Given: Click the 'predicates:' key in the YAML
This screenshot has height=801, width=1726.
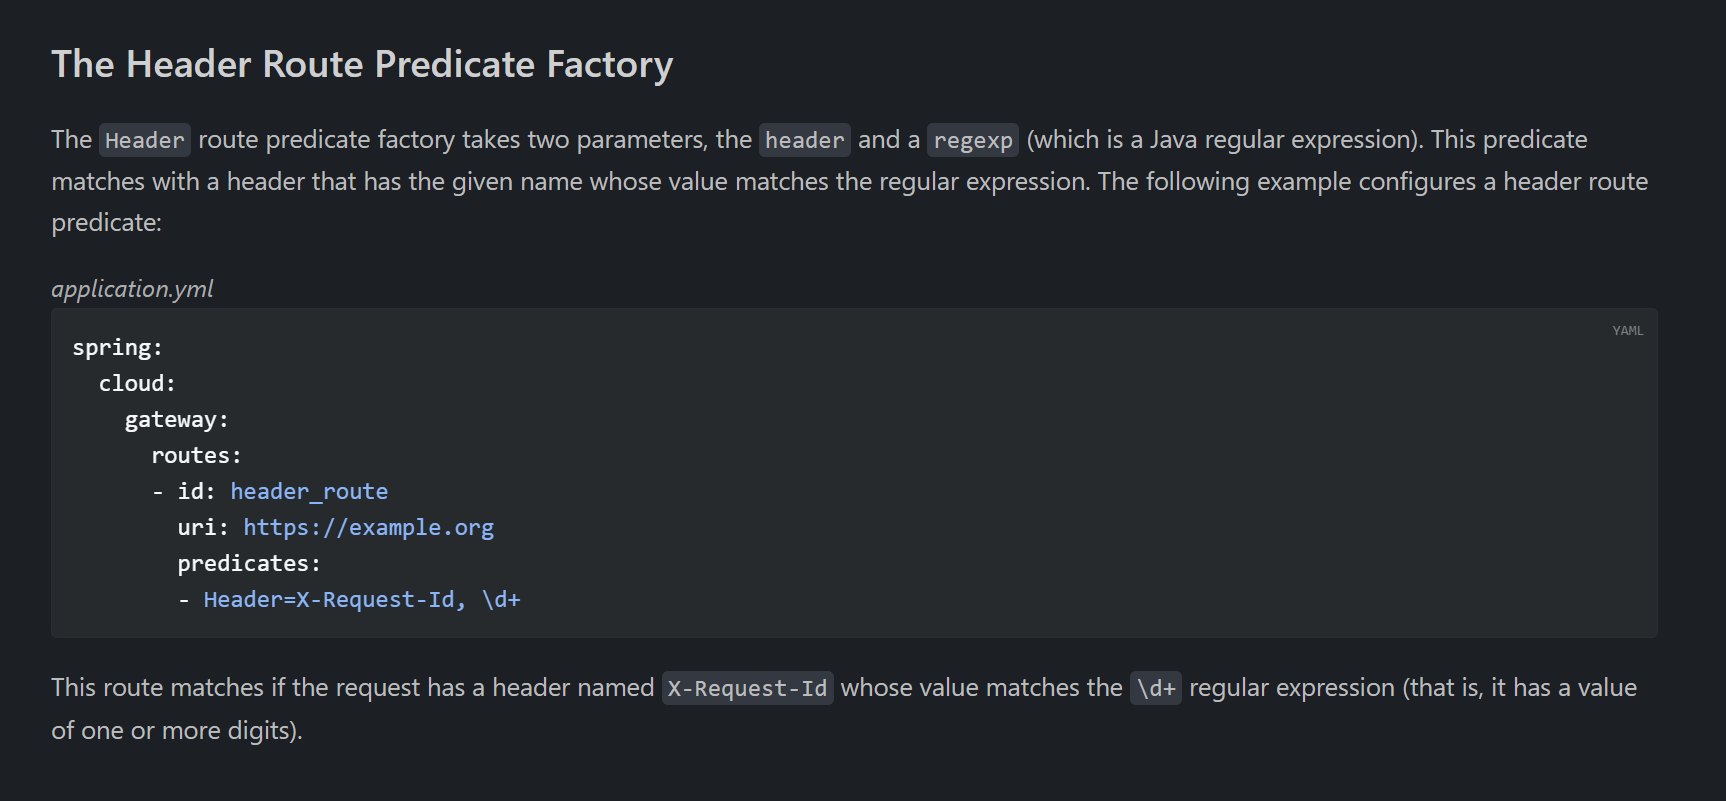Looking at the screenshot, I should 249,564.
